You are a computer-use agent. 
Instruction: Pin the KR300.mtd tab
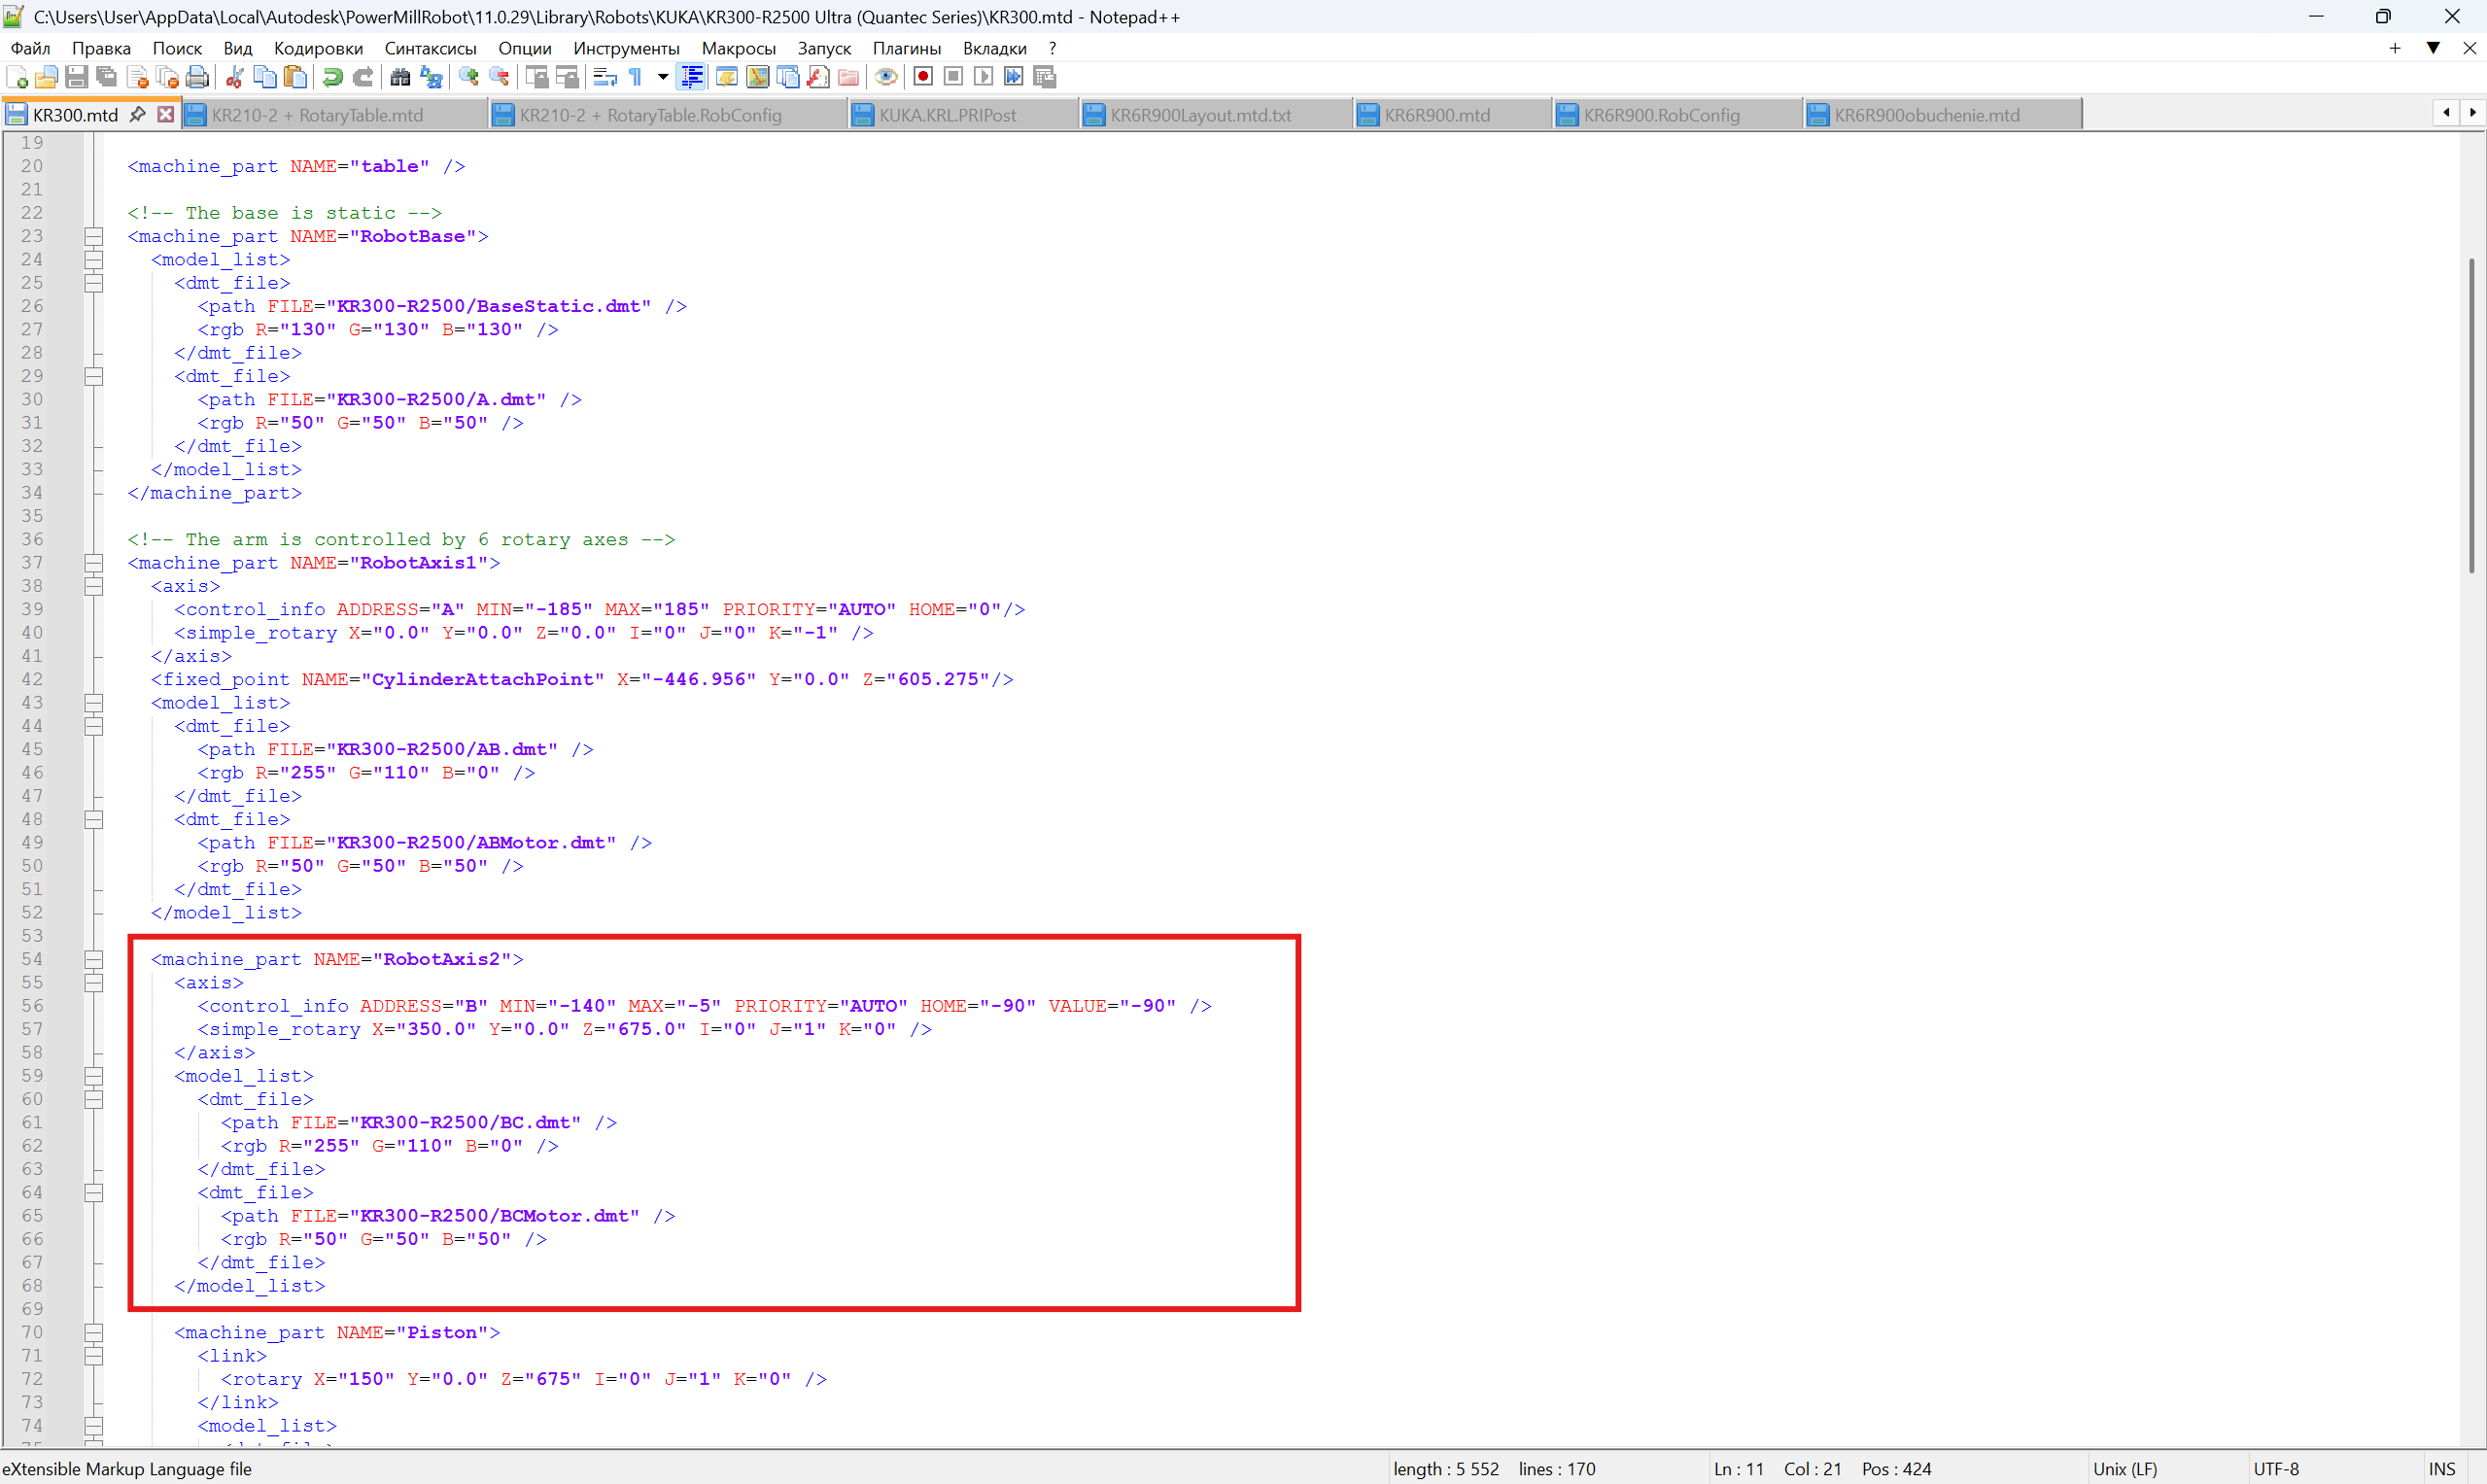pyautogui.click(x=138, y=114)
